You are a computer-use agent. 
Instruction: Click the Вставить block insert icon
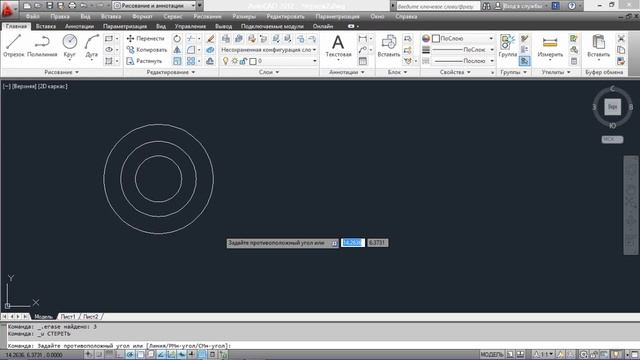pos(389,46)
